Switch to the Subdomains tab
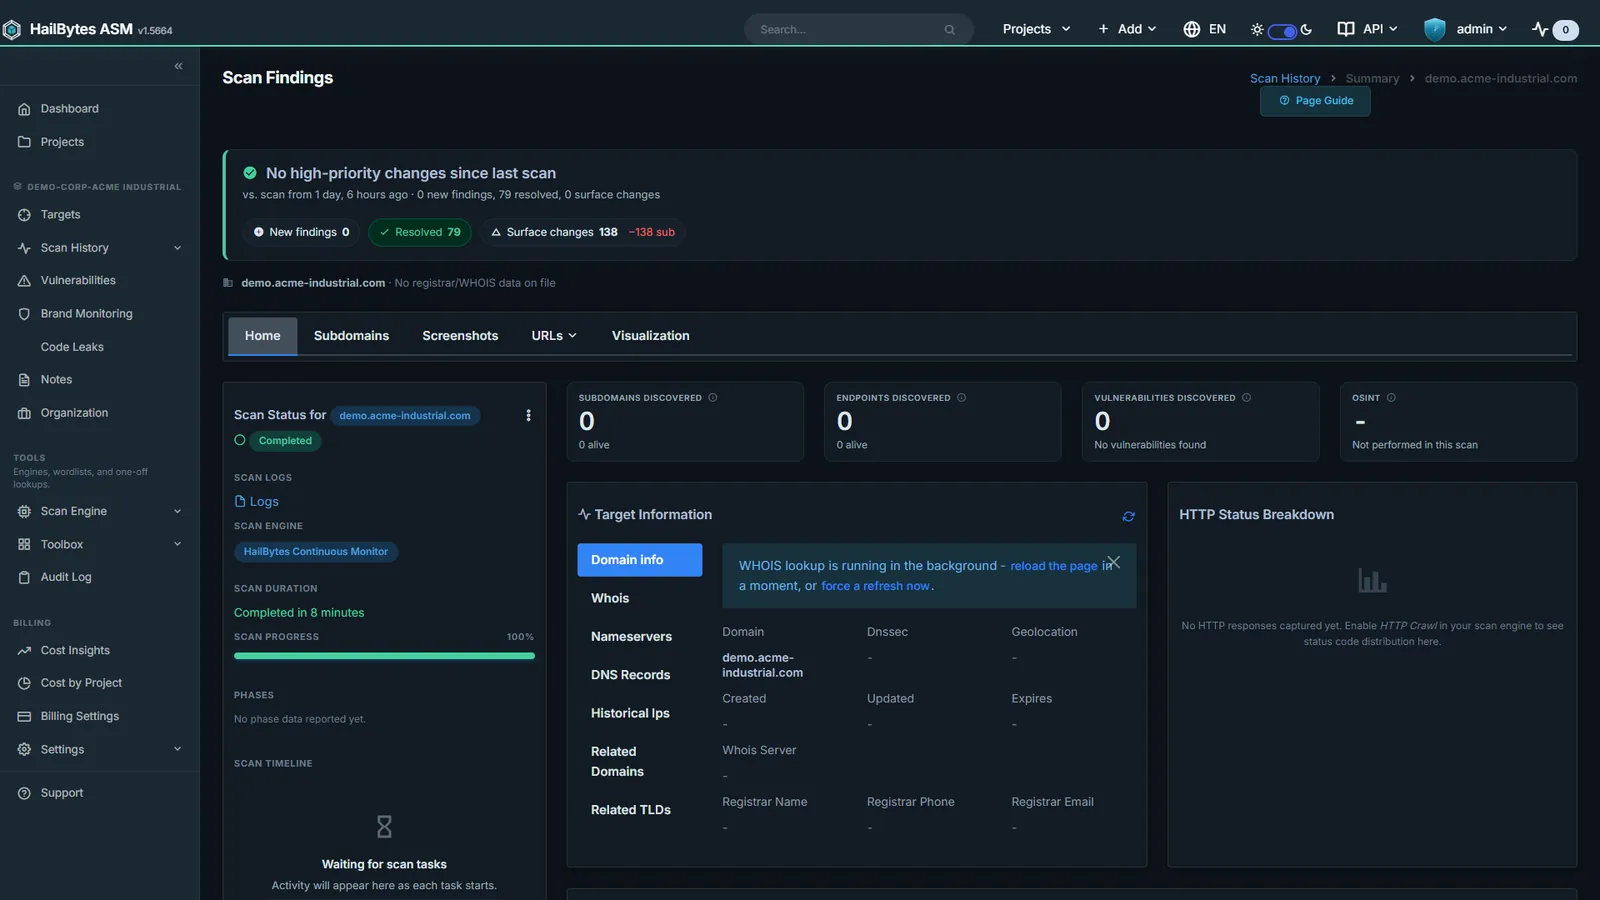The height and width of the screenshot is (900, 1600). point(351,336)
